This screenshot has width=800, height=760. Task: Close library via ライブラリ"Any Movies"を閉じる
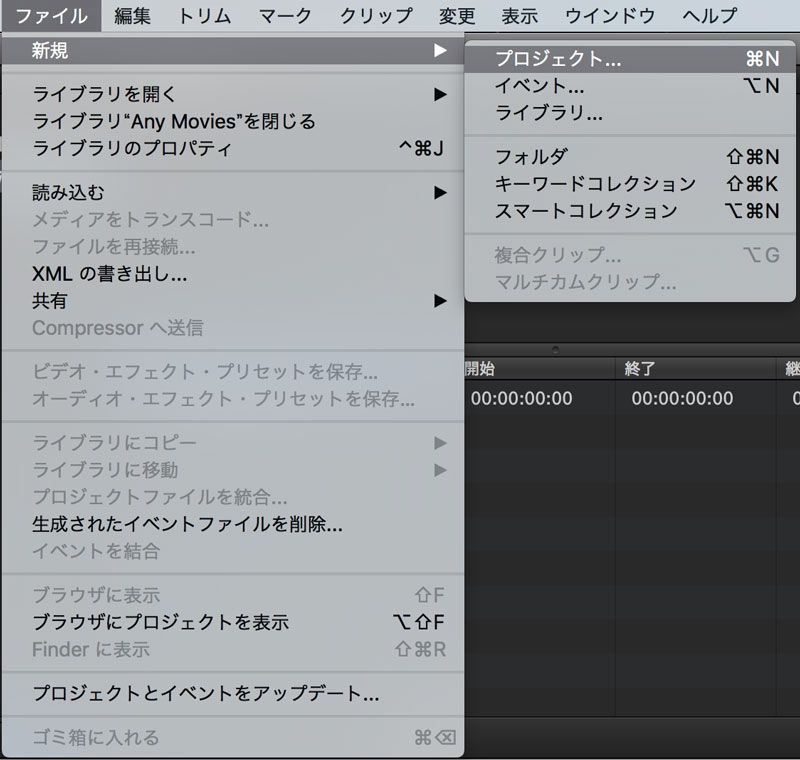174,121
